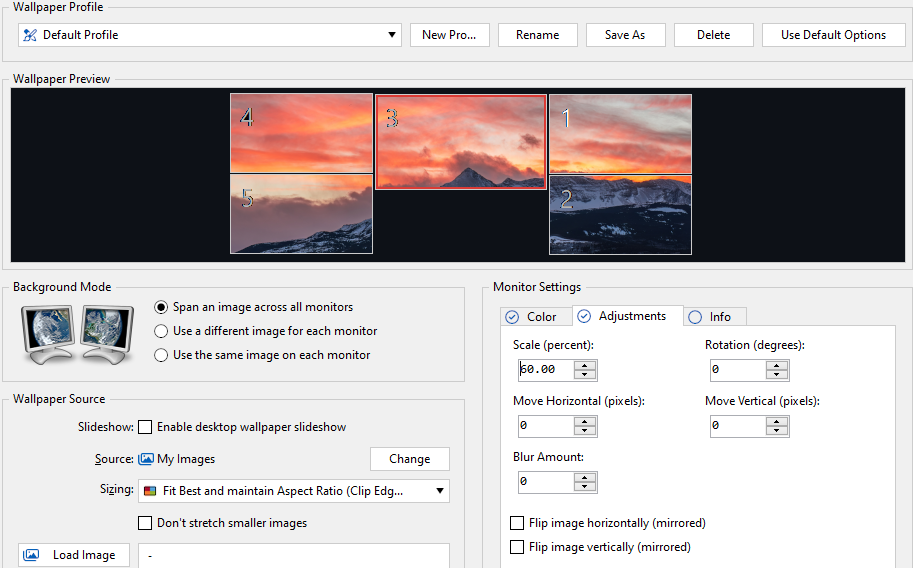The image size is (913, 568).
Task: Select monitor 3 in wallpaper preview
Action: click(461, 142)
